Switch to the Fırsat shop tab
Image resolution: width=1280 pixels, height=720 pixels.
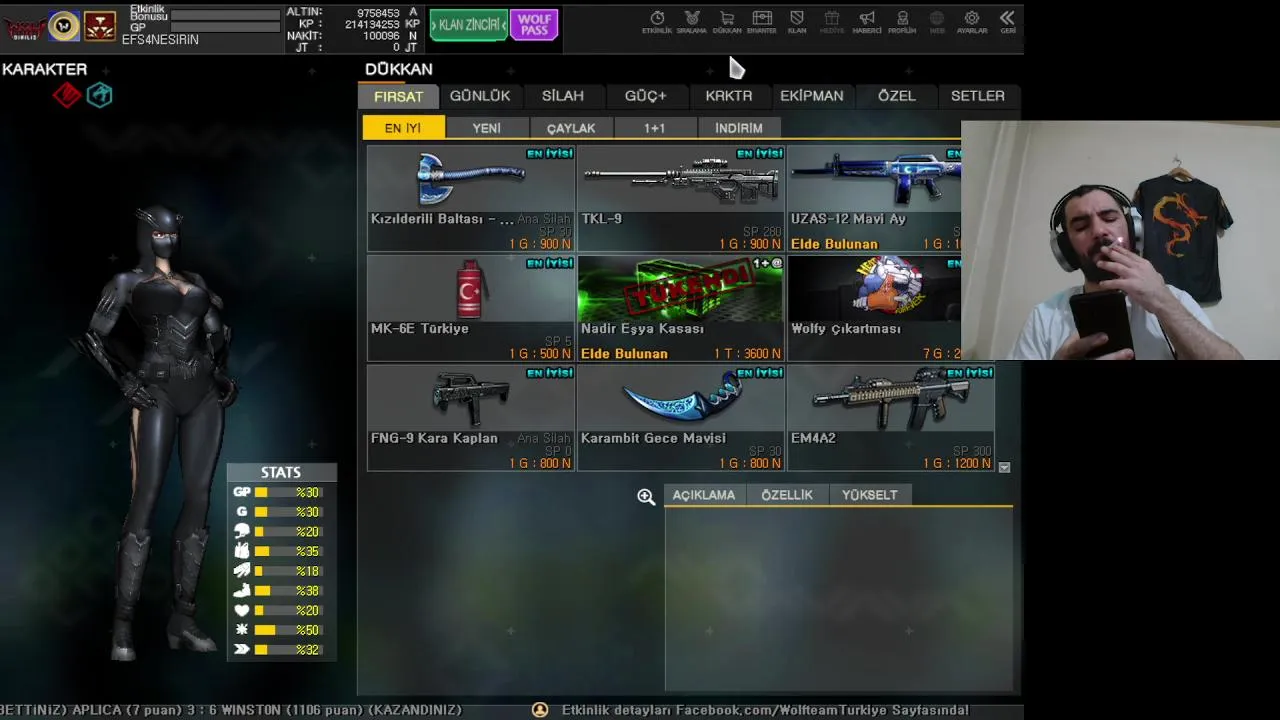[398, 96]
